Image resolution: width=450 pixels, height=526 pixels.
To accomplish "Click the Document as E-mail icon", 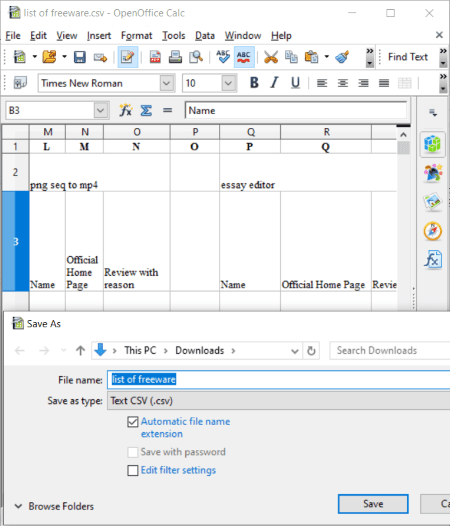I will pos(100,57).
